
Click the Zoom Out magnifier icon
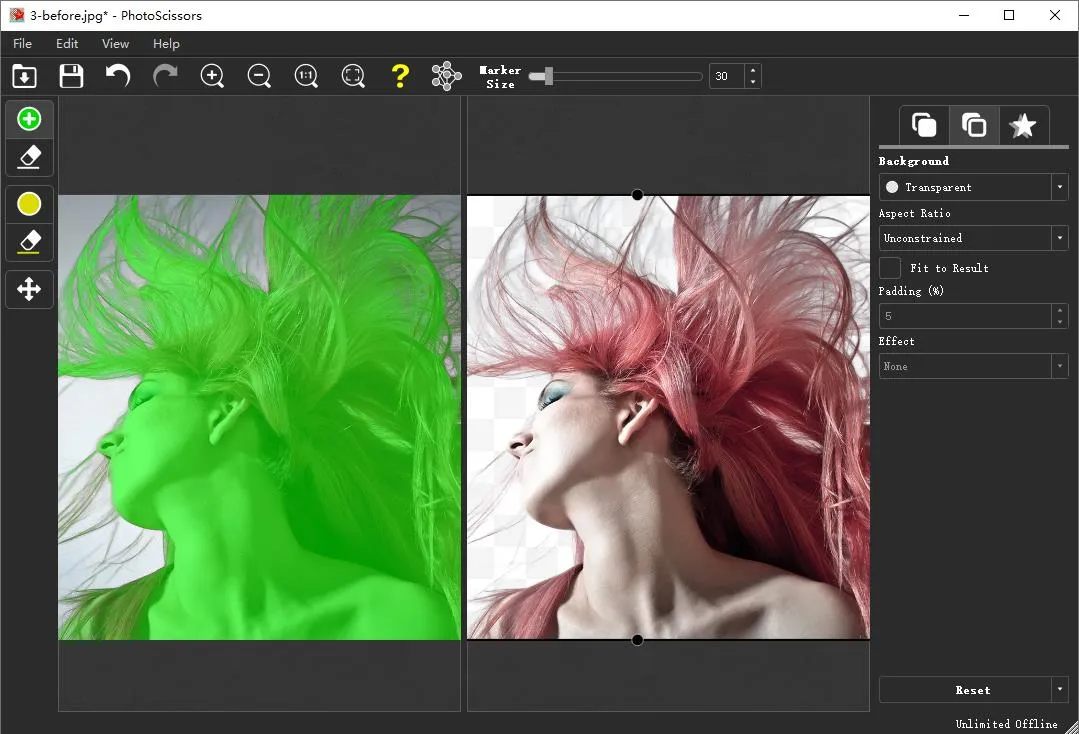pyautogui.click(x=259, y=76)
